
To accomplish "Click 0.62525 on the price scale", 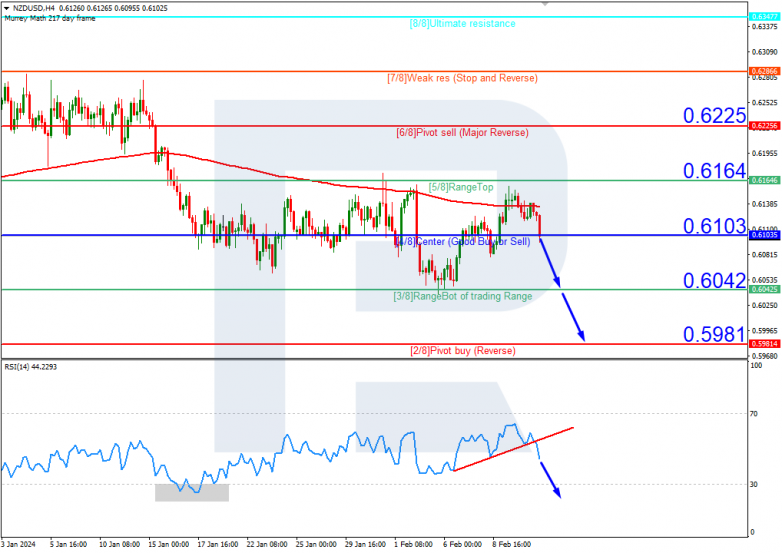I will tap(765, 103).
